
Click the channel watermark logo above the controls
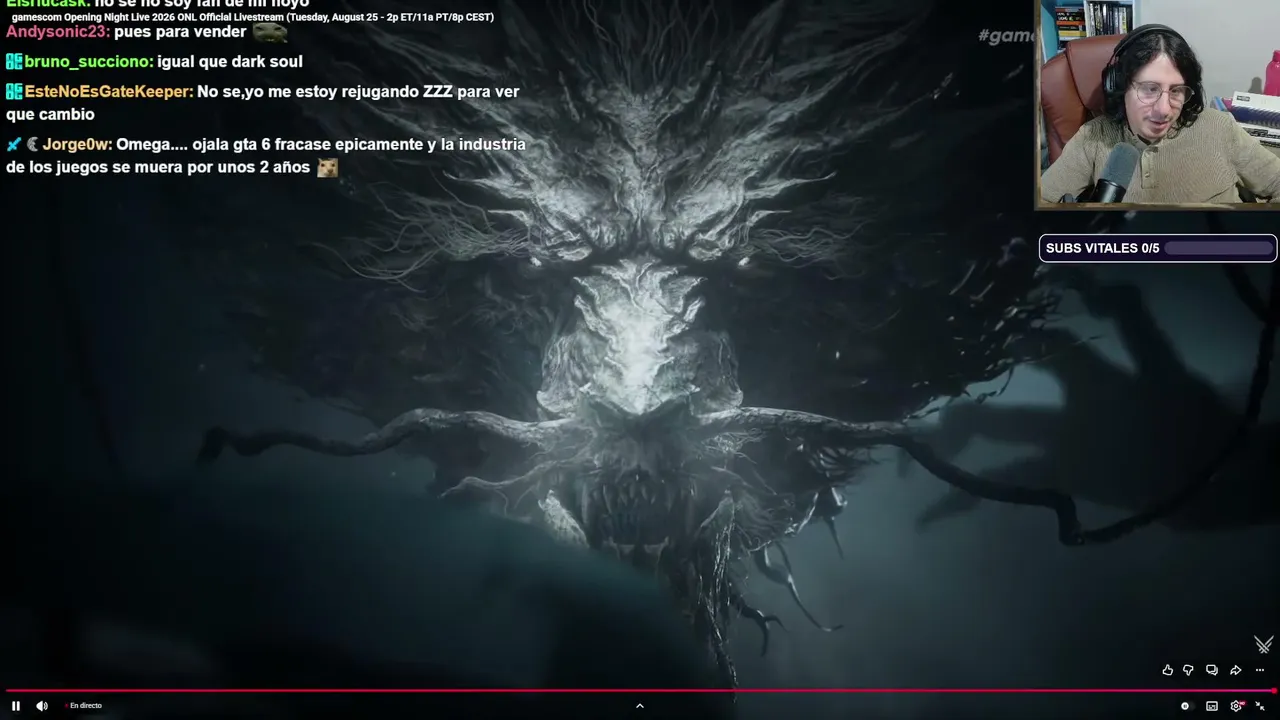click(x=1263, y=644)
